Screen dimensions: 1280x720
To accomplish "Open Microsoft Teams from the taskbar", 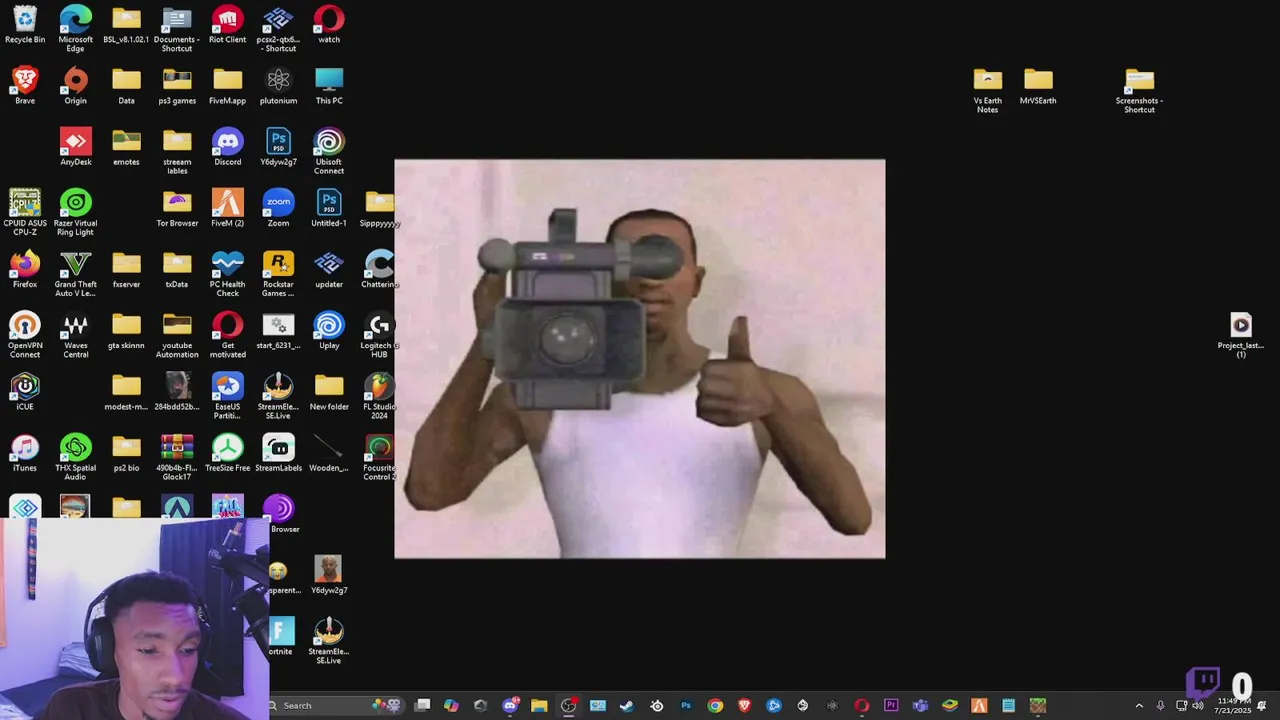I will [920, 706].
